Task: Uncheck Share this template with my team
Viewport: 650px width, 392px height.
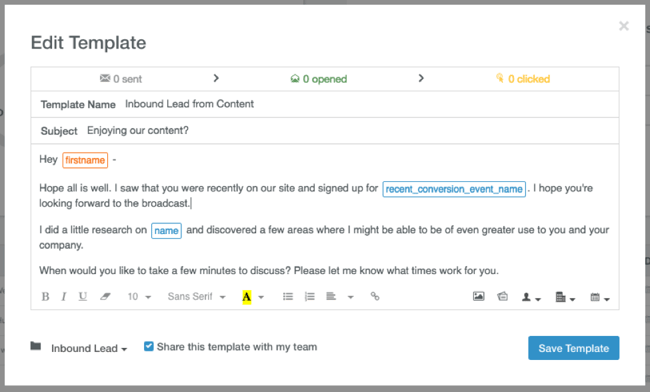Action: [148, 346]
